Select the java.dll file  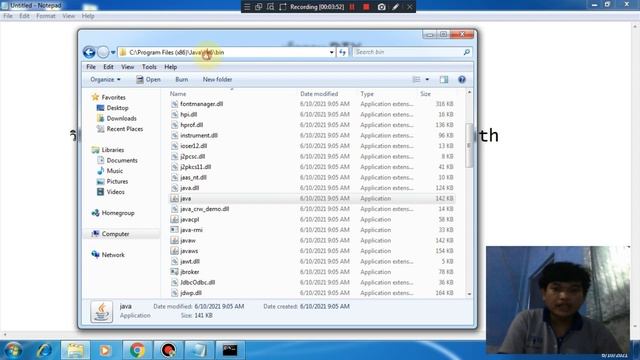click(189, 188)
